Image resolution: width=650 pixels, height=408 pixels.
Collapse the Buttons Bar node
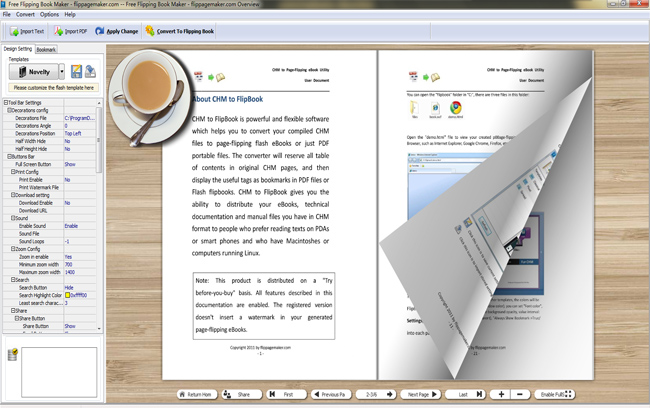(9, 156)
